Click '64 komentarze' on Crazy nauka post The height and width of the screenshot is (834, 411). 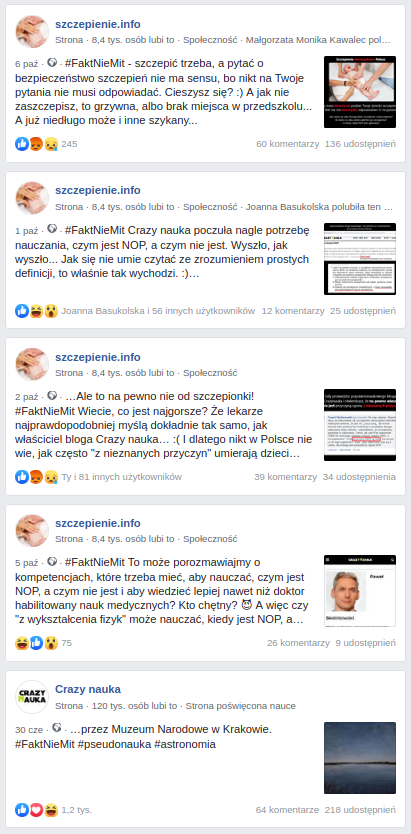point(287,810)
